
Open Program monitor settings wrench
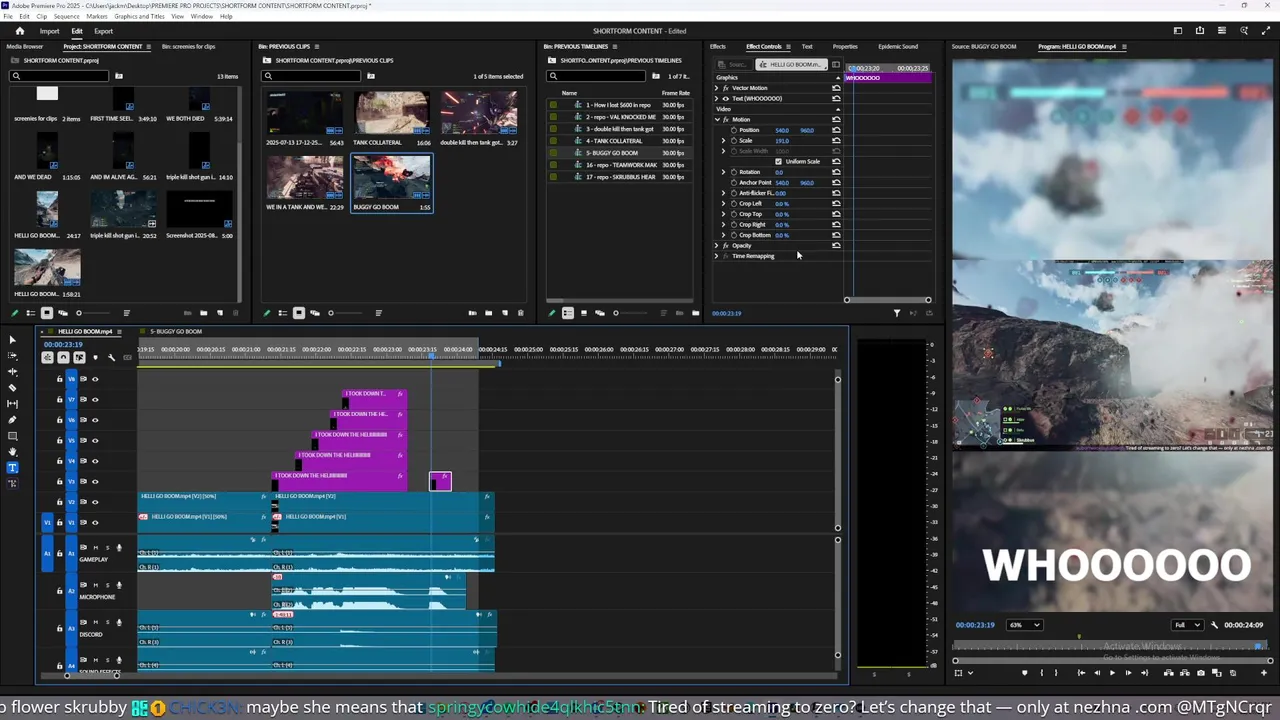tap(1214, 625)
